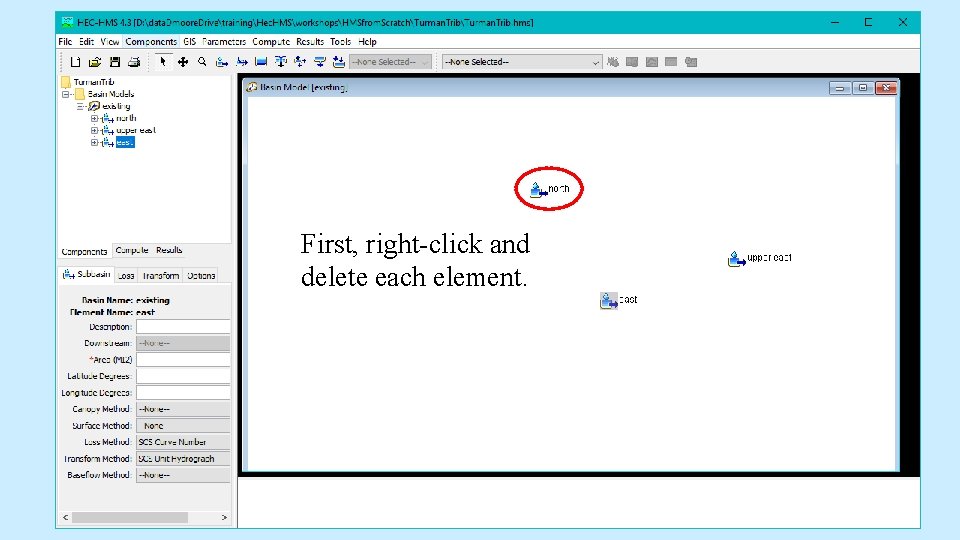Open the View menu

110,42
